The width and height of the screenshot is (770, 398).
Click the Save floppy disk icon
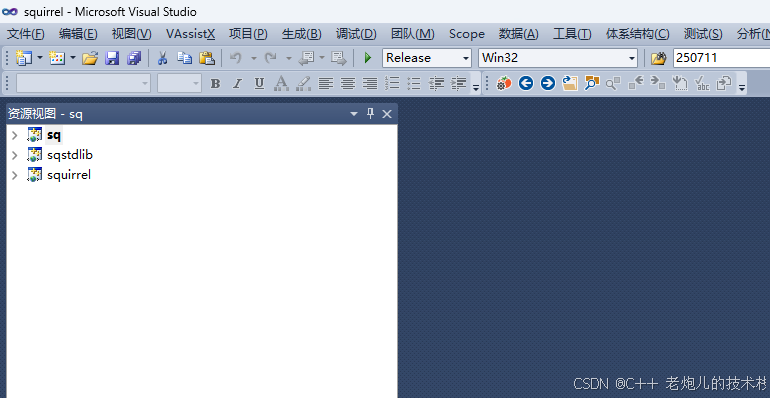[x=112, y=58]
